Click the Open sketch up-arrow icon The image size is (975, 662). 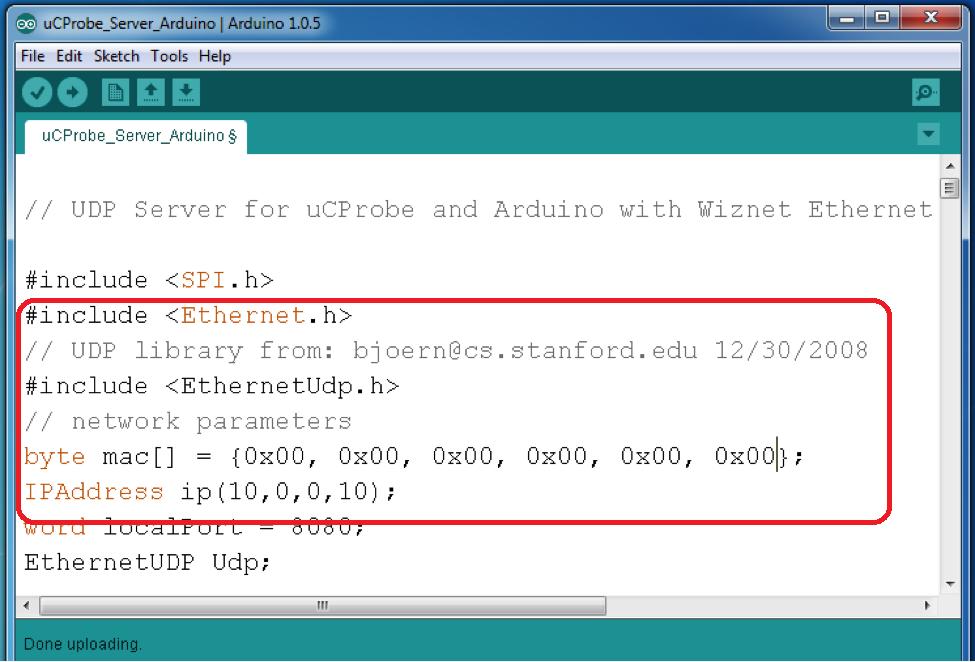coord(150,93)
